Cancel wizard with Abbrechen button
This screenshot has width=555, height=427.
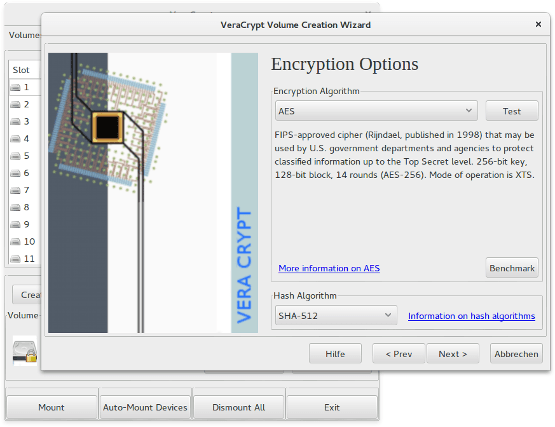point(516,354)
